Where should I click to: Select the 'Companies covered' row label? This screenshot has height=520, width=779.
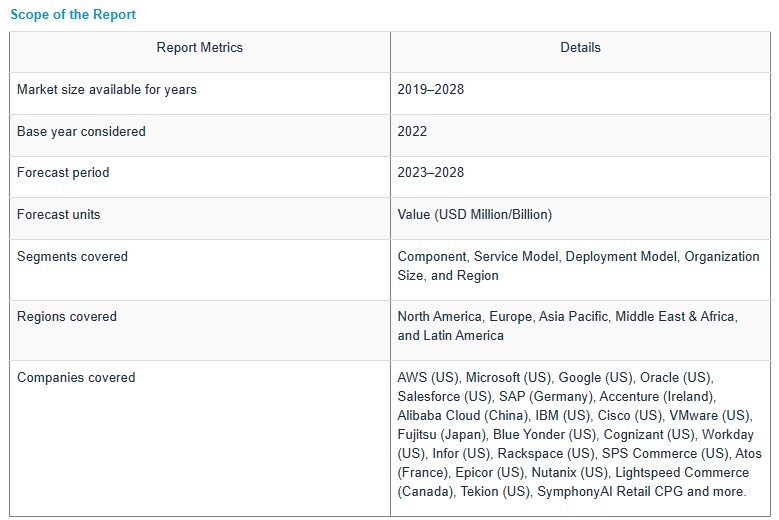pos(76,377)
